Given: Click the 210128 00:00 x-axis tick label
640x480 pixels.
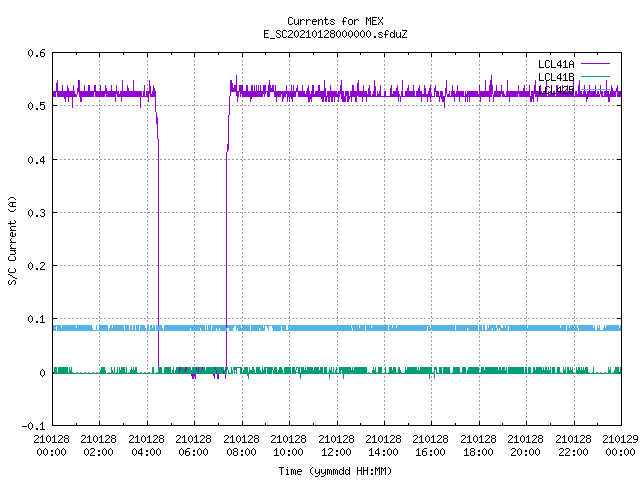Looking at the screenshot, I should pos(51,446).
